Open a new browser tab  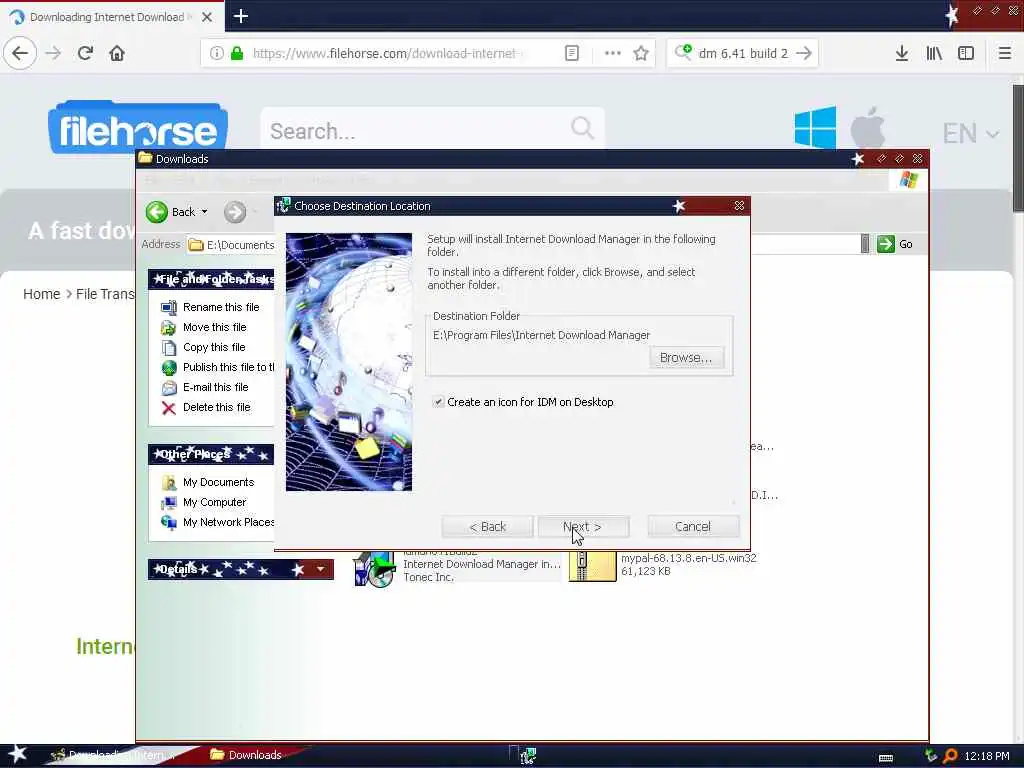241,16
